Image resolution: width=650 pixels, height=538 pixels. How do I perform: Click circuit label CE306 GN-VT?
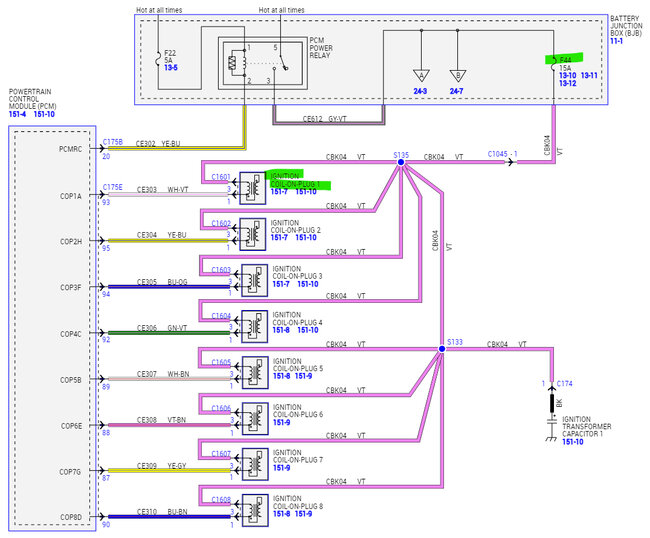click(162, 328)
